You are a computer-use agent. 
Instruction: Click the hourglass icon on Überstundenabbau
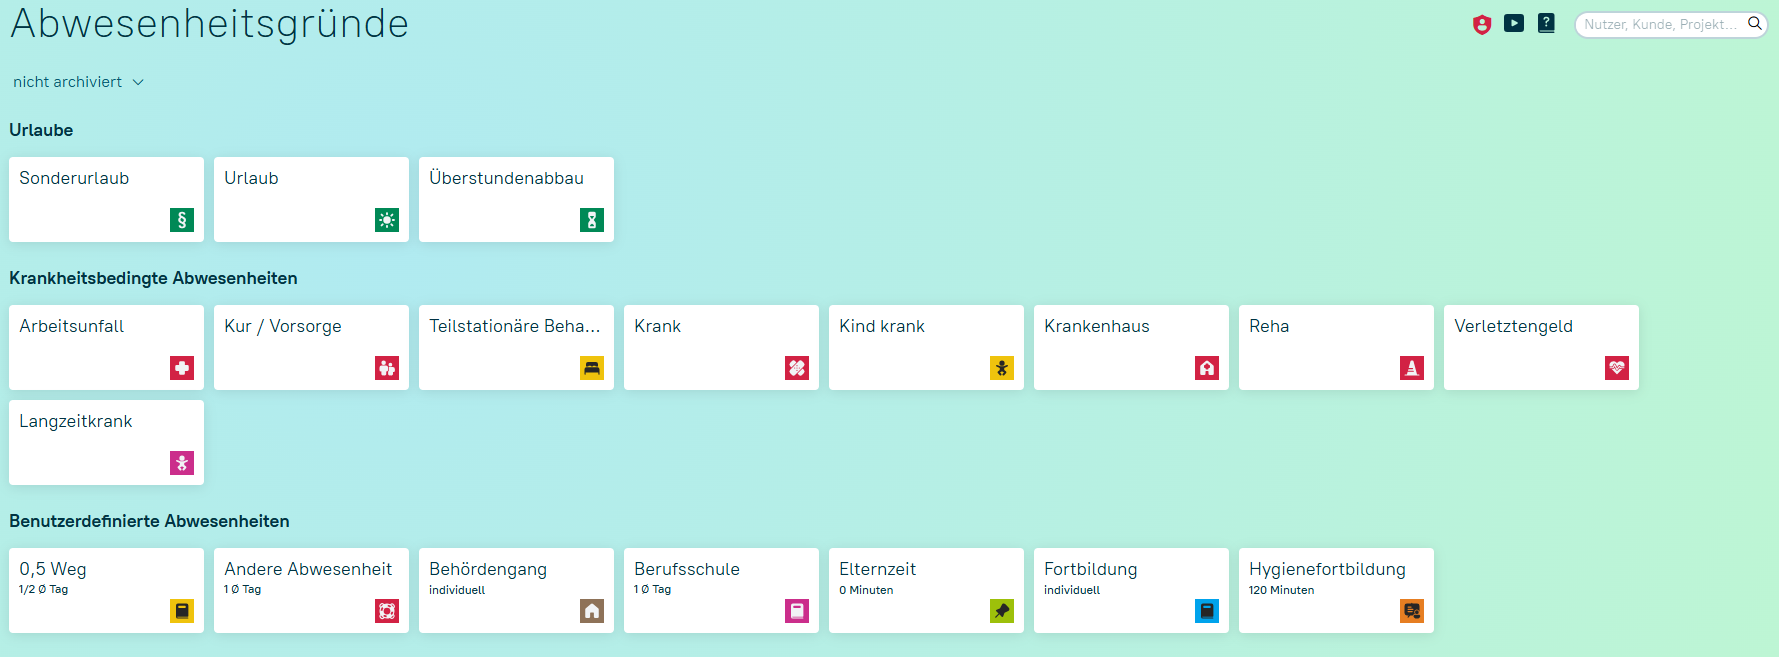pyautogui.click(x=592, y=220)
